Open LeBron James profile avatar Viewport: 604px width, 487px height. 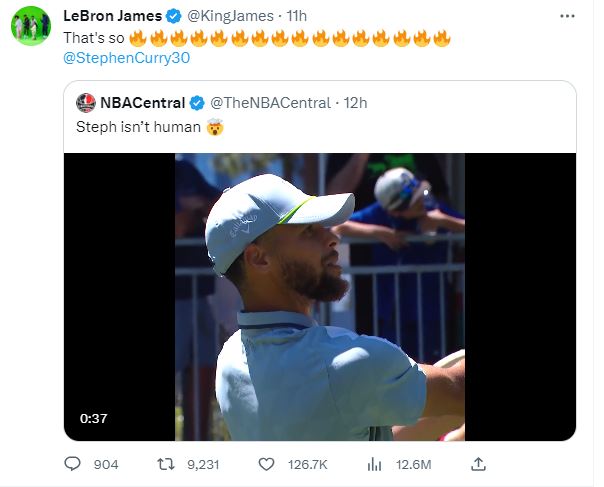click(31, 26)
